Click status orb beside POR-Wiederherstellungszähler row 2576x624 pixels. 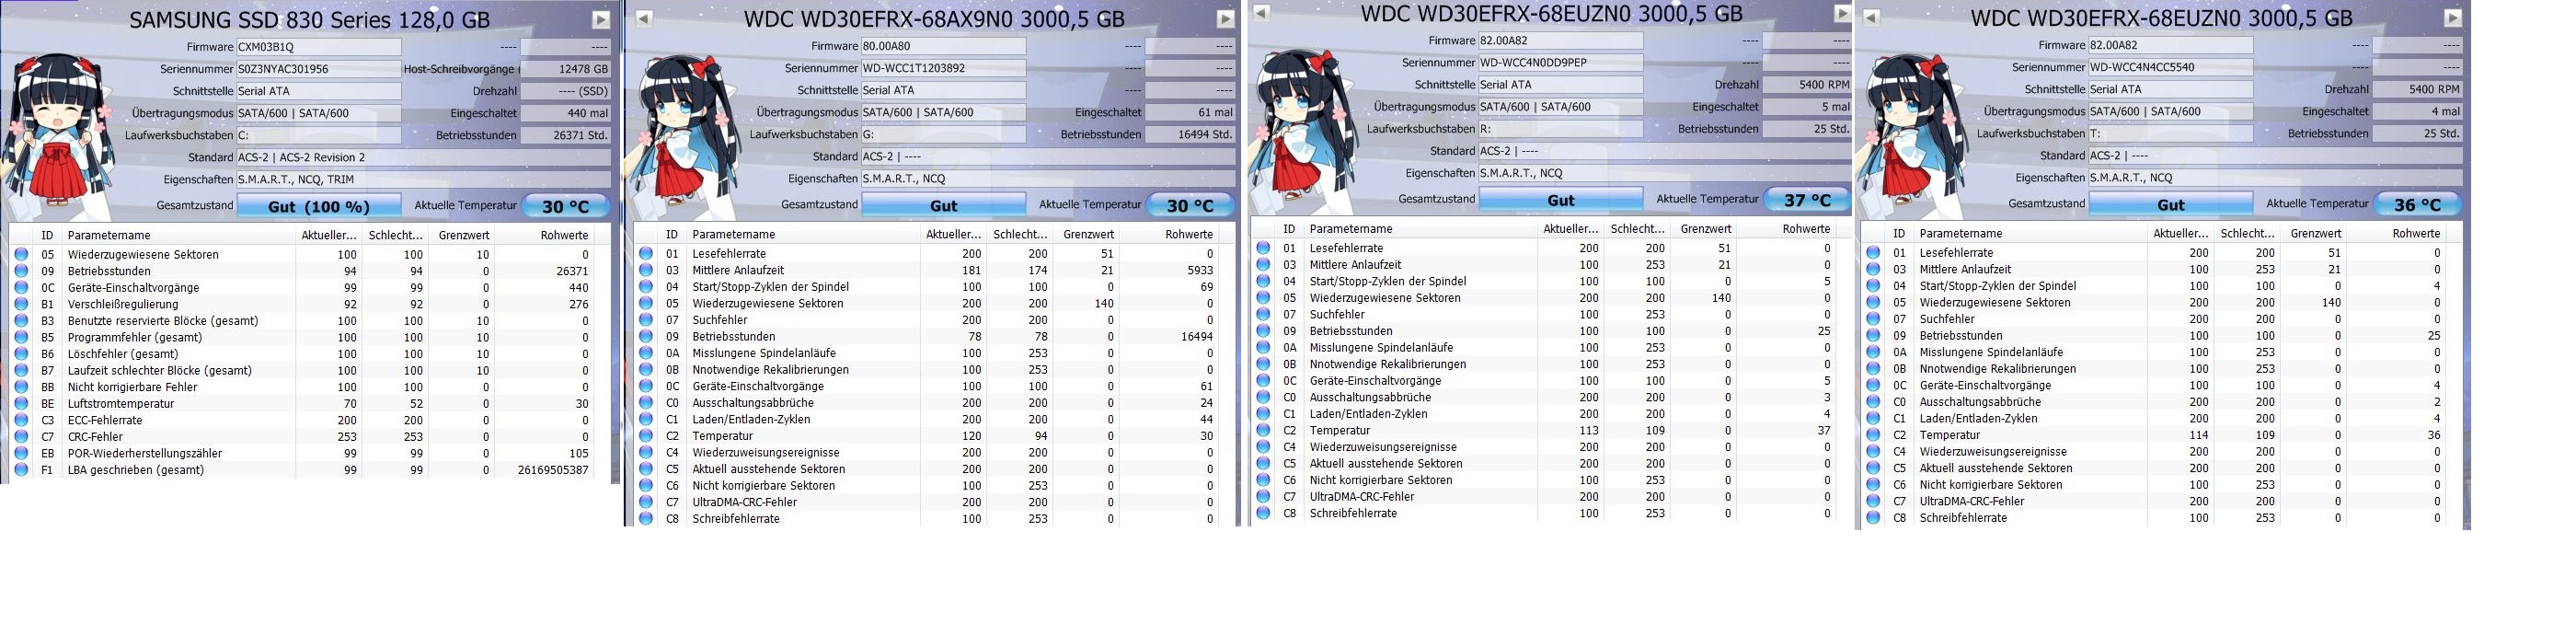(x=21, y=453)
